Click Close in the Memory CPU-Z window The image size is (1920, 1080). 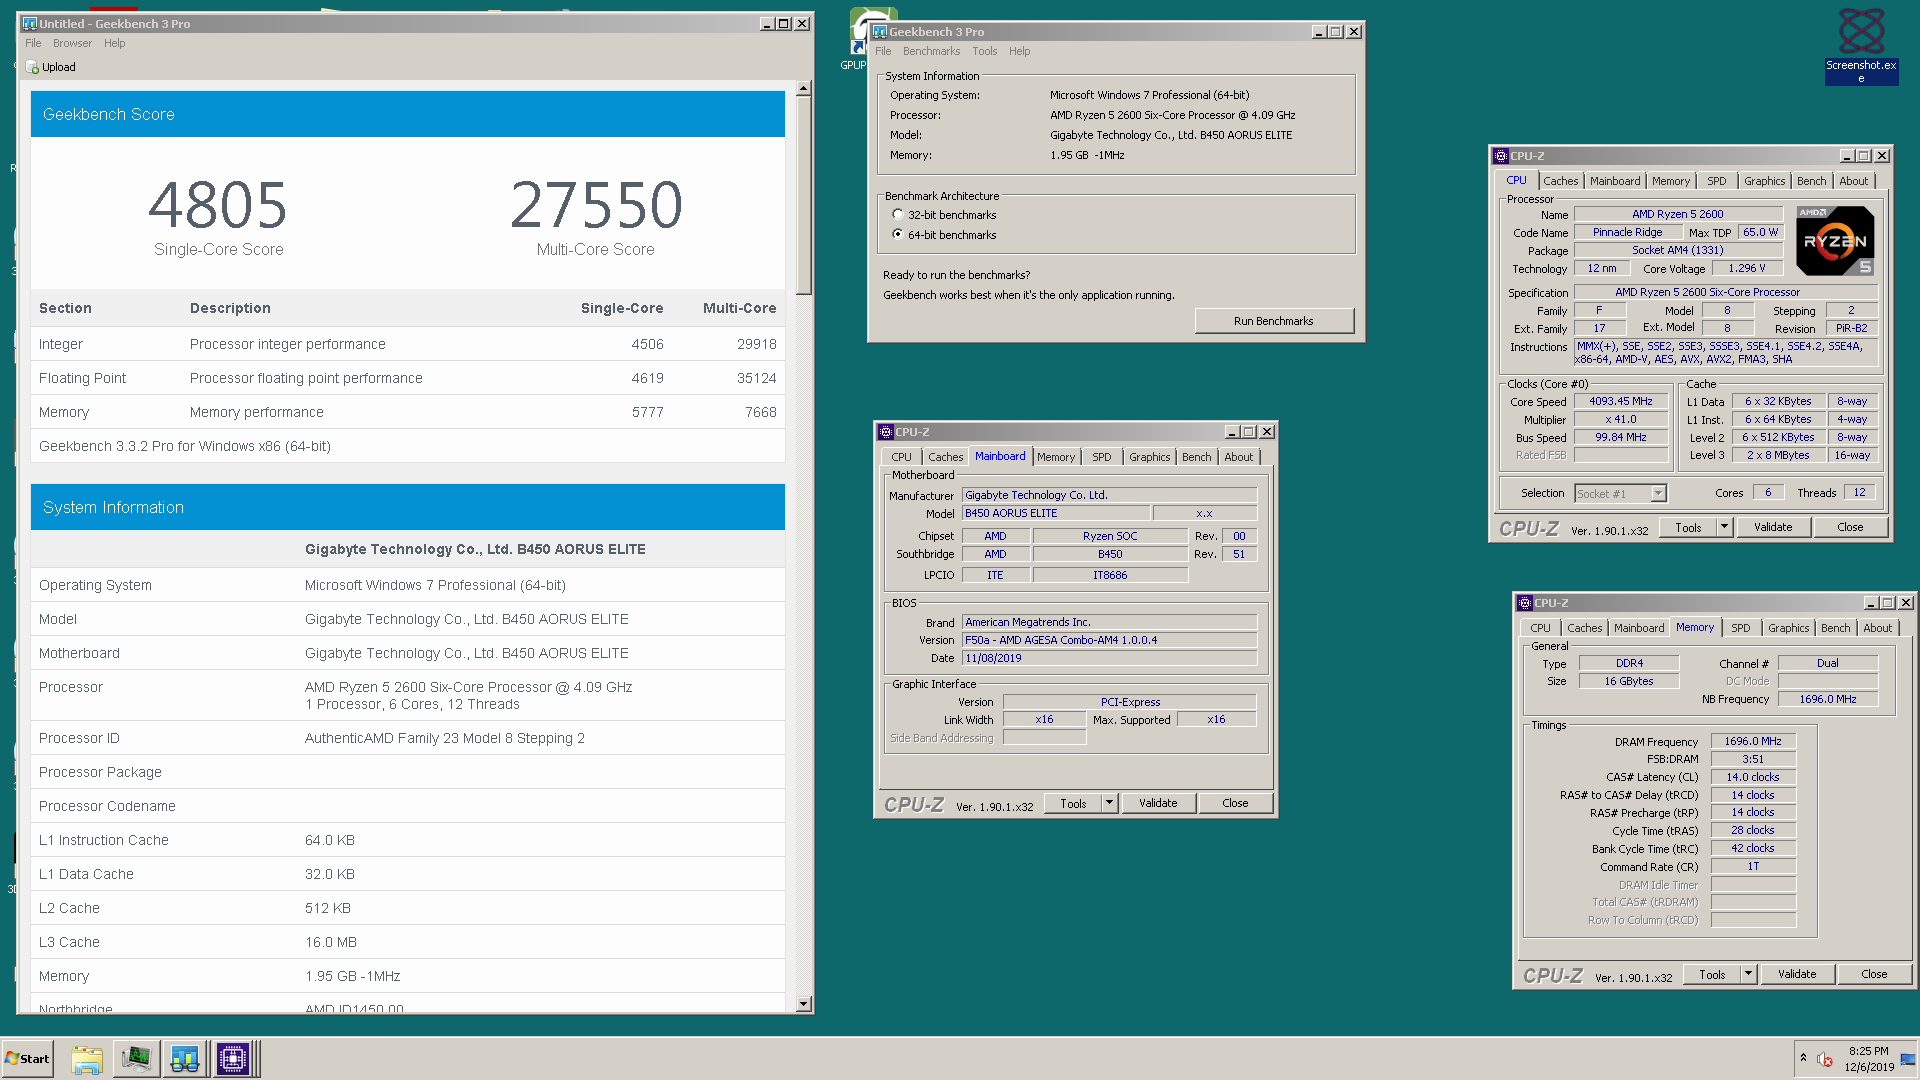point(1874,974)
